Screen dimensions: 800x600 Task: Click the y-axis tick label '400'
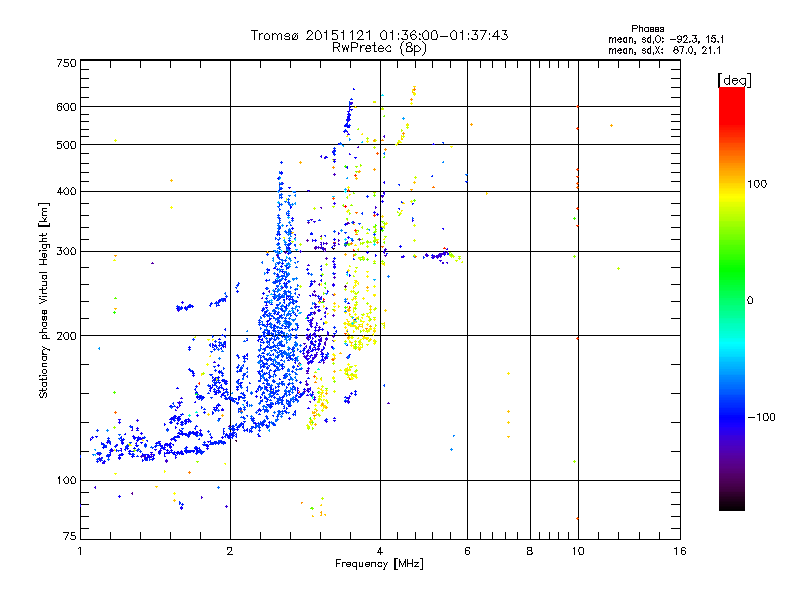tap(67, 192)
